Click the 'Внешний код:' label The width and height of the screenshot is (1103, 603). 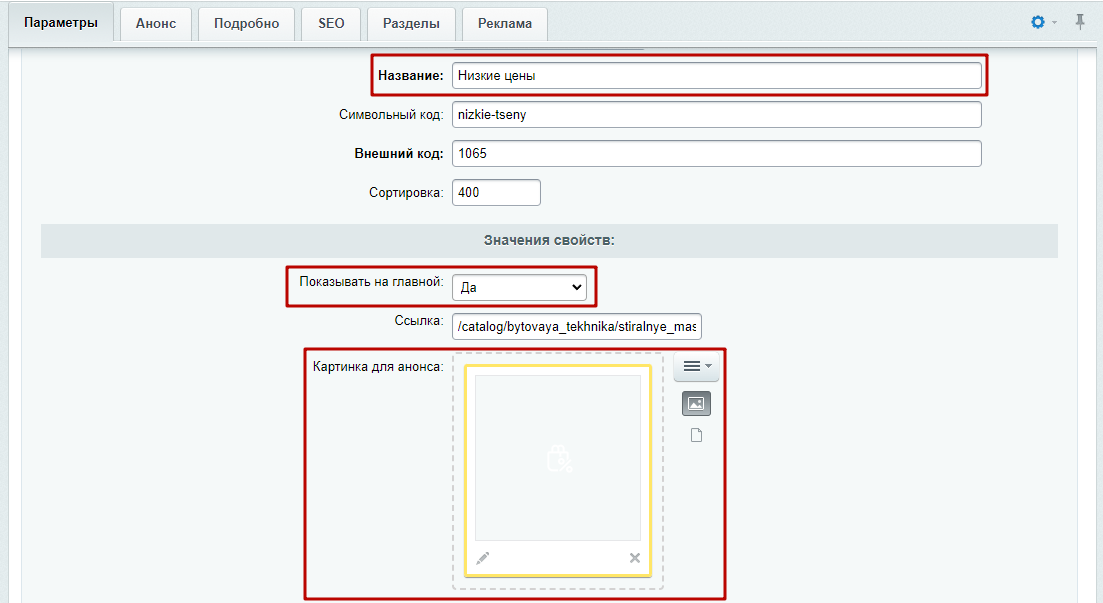tap(398, 153)
